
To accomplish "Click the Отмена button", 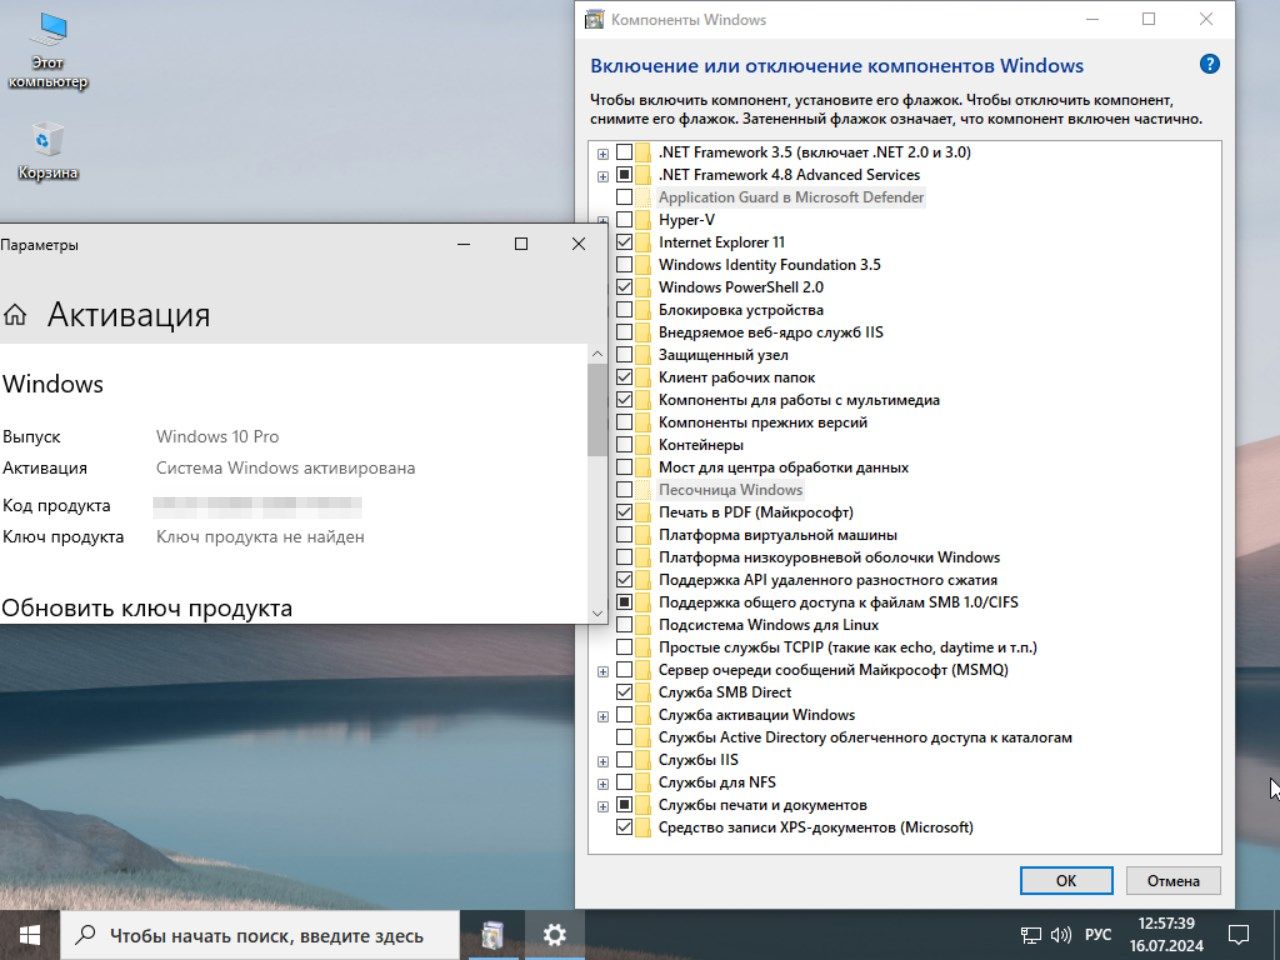I will click(1173, 880).
